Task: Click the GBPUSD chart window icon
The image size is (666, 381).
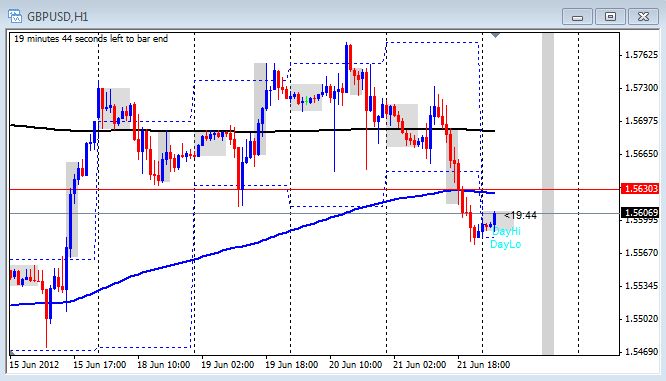Action: point(15,17)
